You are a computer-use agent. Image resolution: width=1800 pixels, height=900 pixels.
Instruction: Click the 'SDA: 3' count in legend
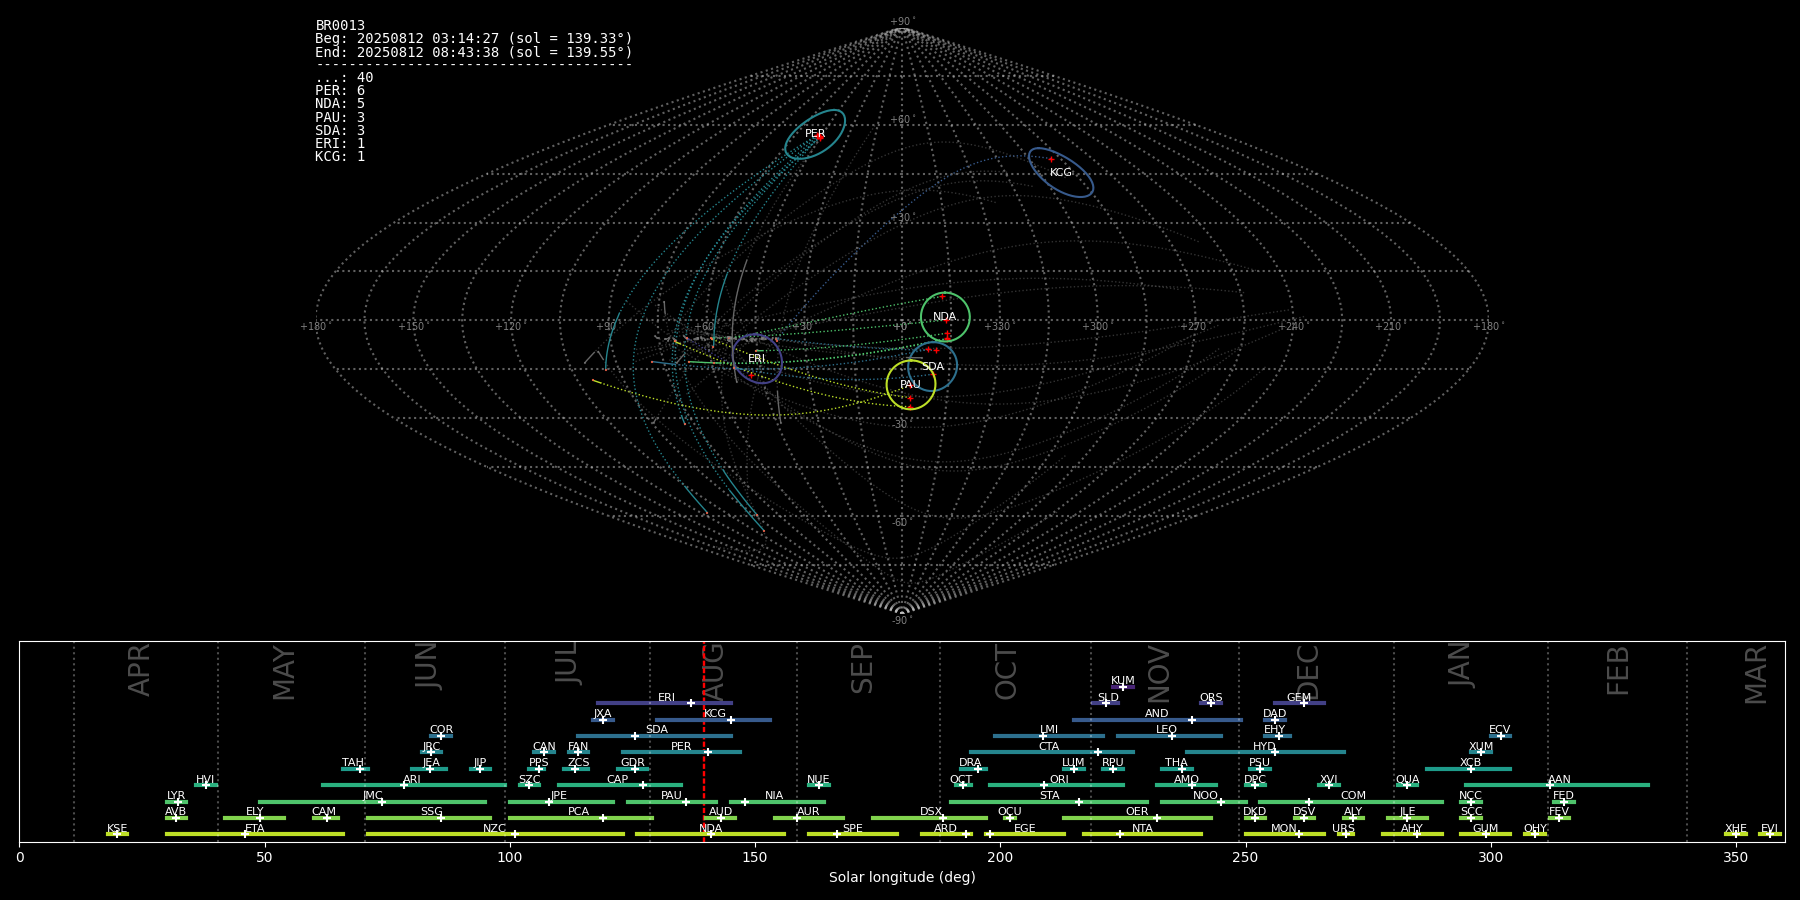point(340,131)
